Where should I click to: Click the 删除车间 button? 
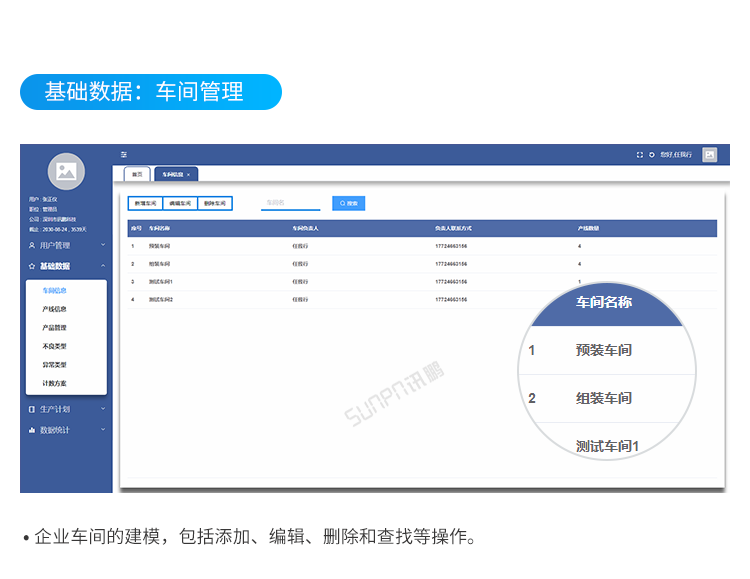coord(214,203)
